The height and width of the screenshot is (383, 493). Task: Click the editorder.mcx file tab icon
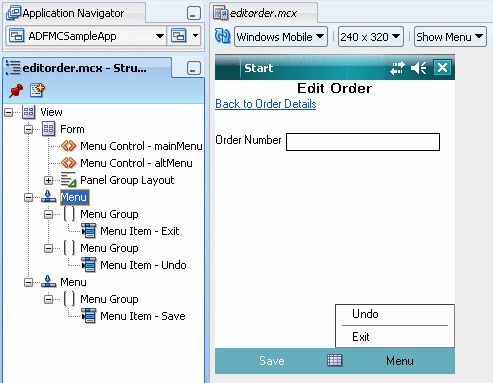(x=221, y=13)
